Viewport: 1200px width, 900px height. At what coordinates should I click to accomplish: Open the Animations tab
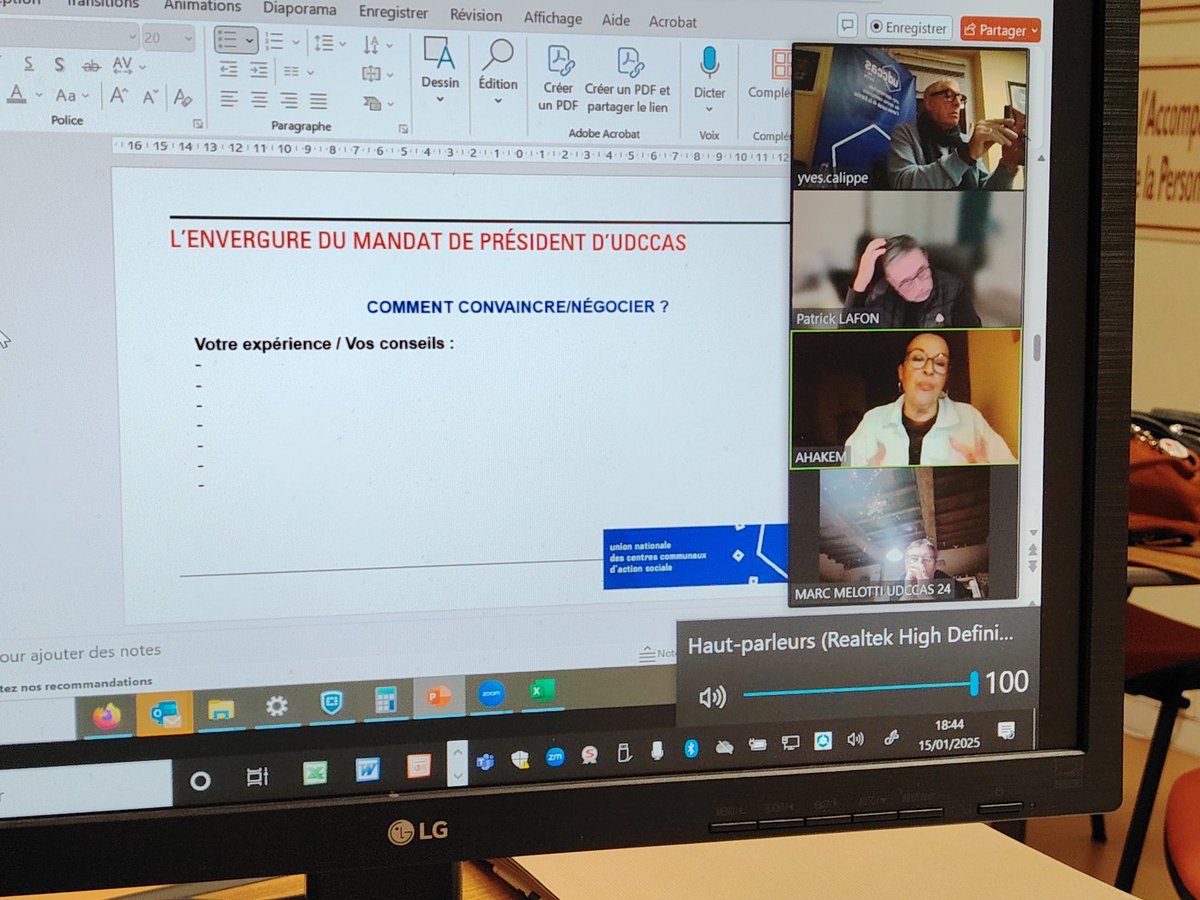[202, 5]
